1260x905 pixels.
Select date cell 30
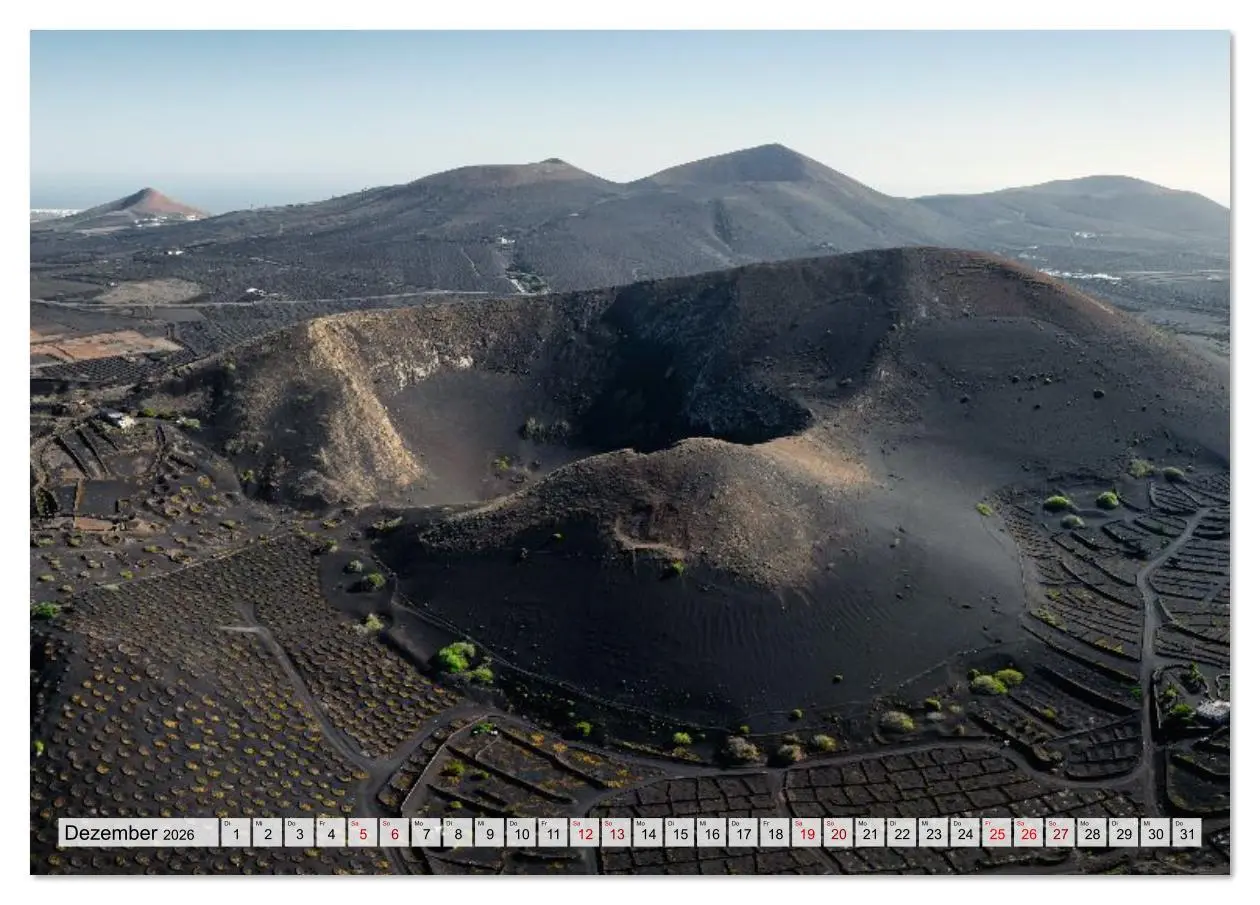click(x=1155, y=833)
